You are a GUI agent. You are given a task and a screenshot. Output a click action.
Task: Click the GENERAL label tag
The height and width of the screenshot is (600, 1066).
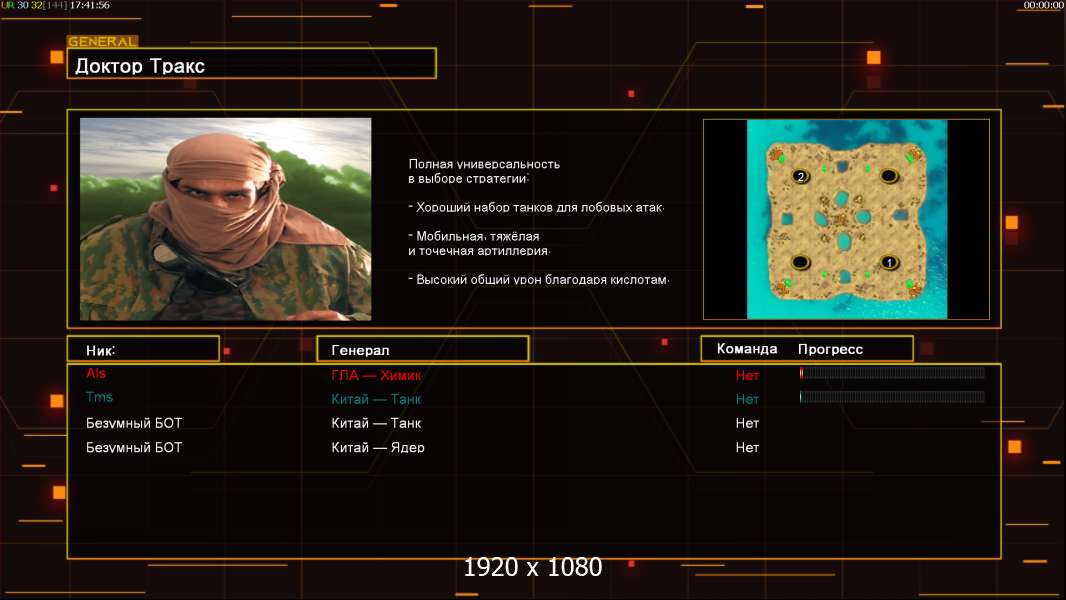(x=103, y=41)
